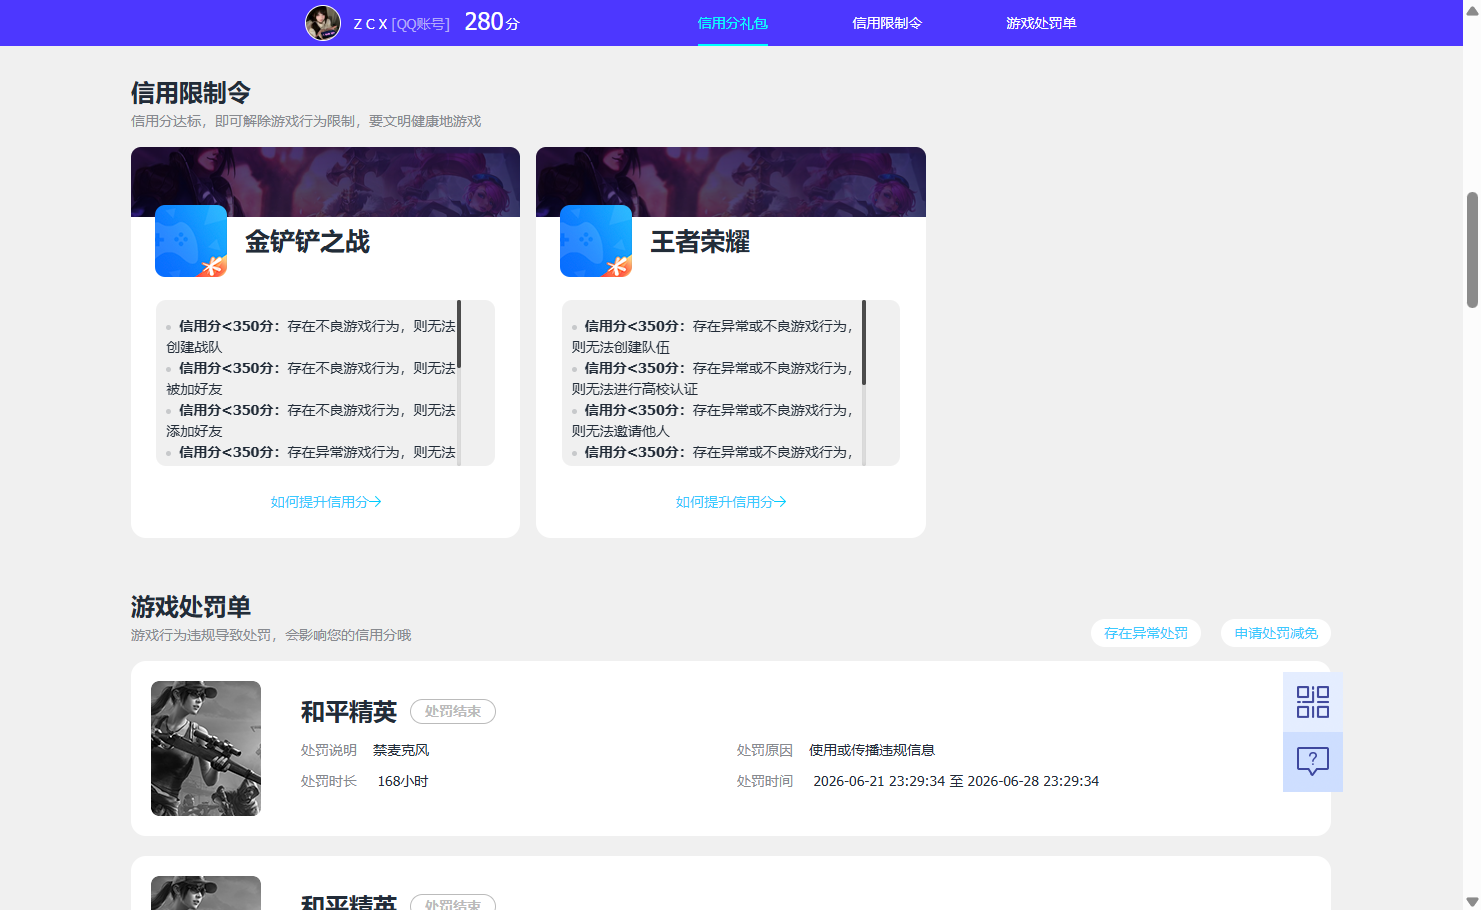Click 则无法创建队伍 restriction in 王者荣耀 list
This screenshot has width=1481, height=910.
tap(621, 347)
